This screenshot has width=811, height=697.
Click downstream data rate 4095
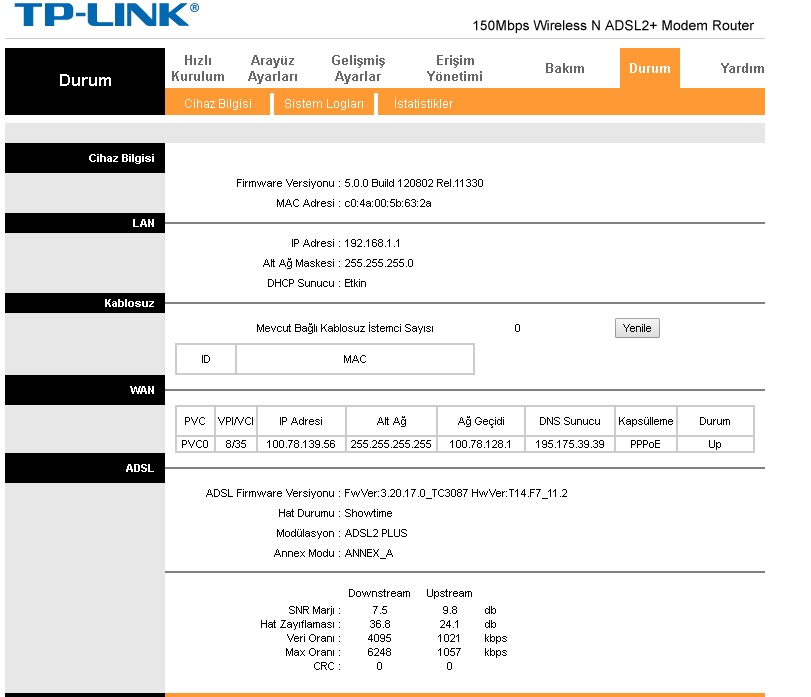[379, 638]
